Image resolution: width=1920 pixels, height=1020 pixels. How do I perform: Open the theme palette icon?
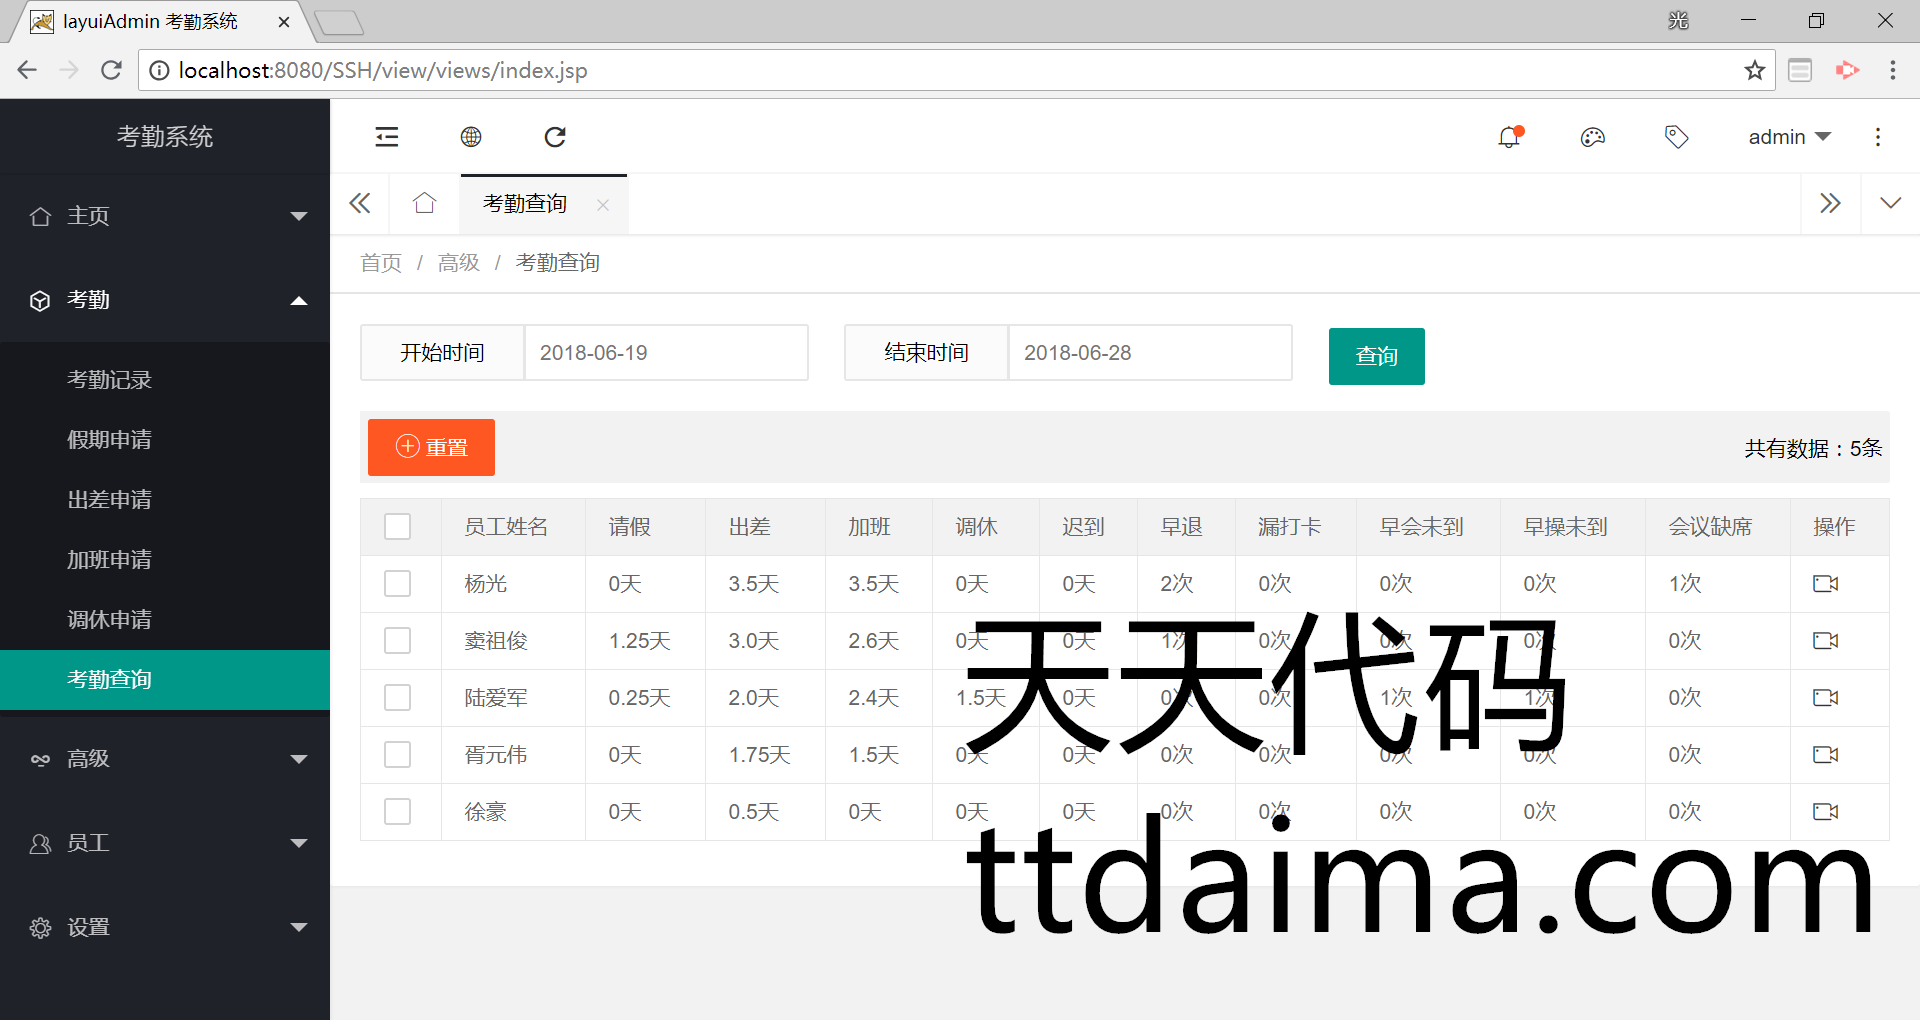1593,137
